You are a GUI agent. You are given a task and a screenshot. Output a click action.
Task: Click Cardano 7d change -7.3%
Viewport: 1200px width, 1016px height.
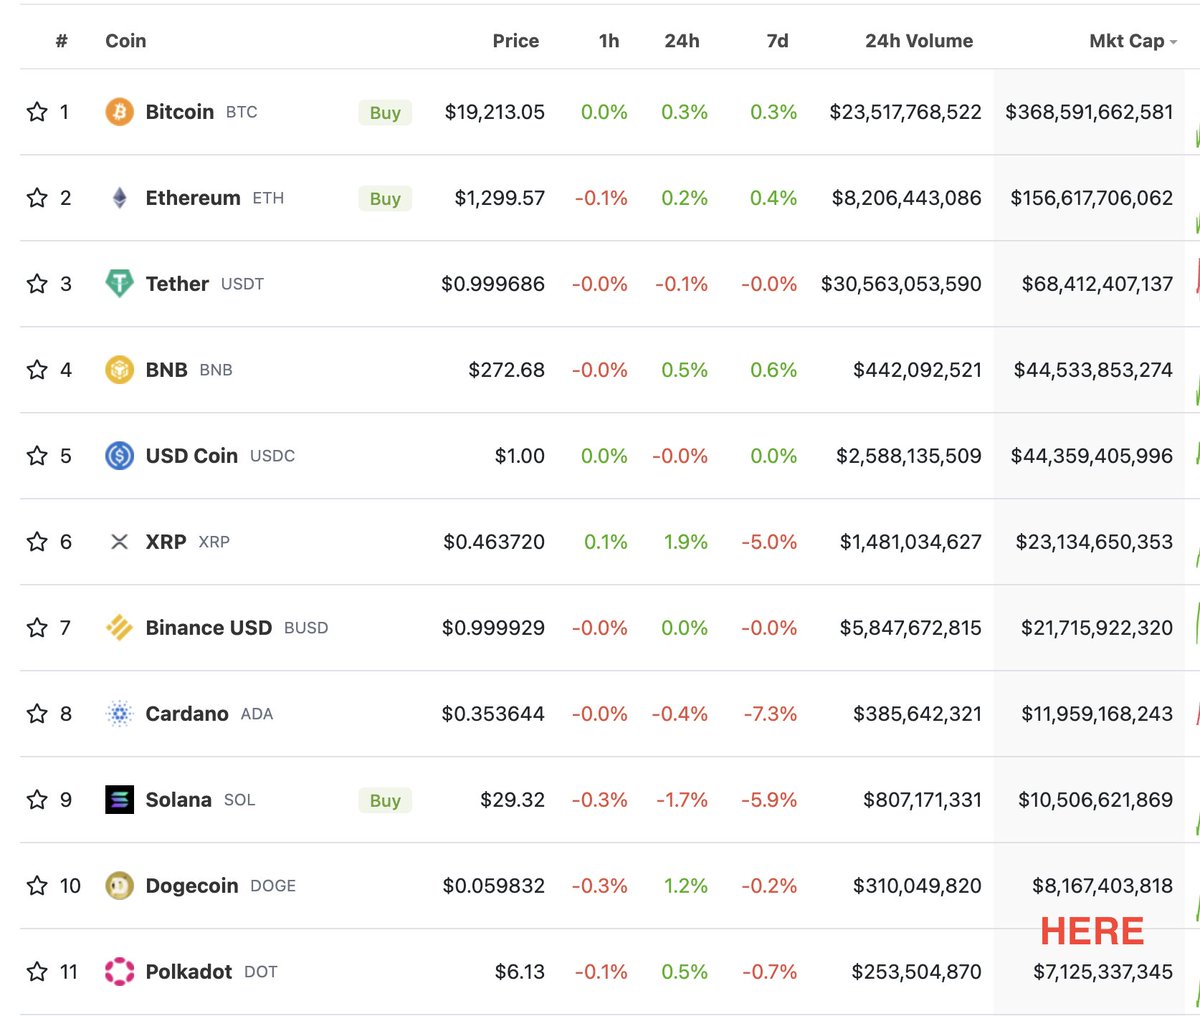coord(770,714)
